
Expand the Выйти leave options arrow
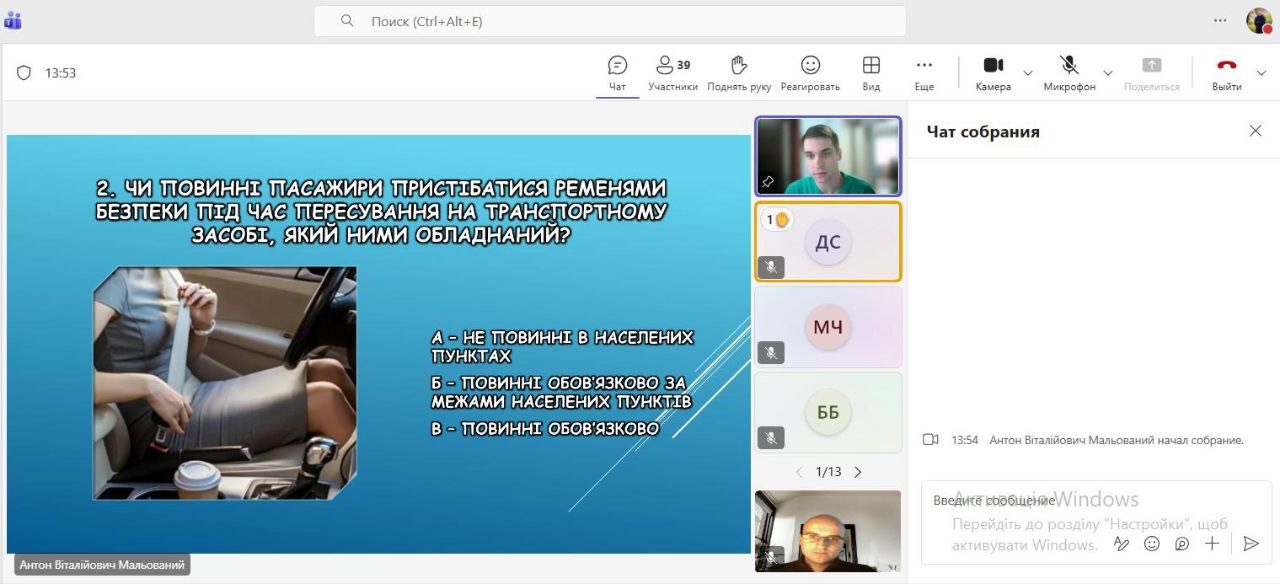1261,73
